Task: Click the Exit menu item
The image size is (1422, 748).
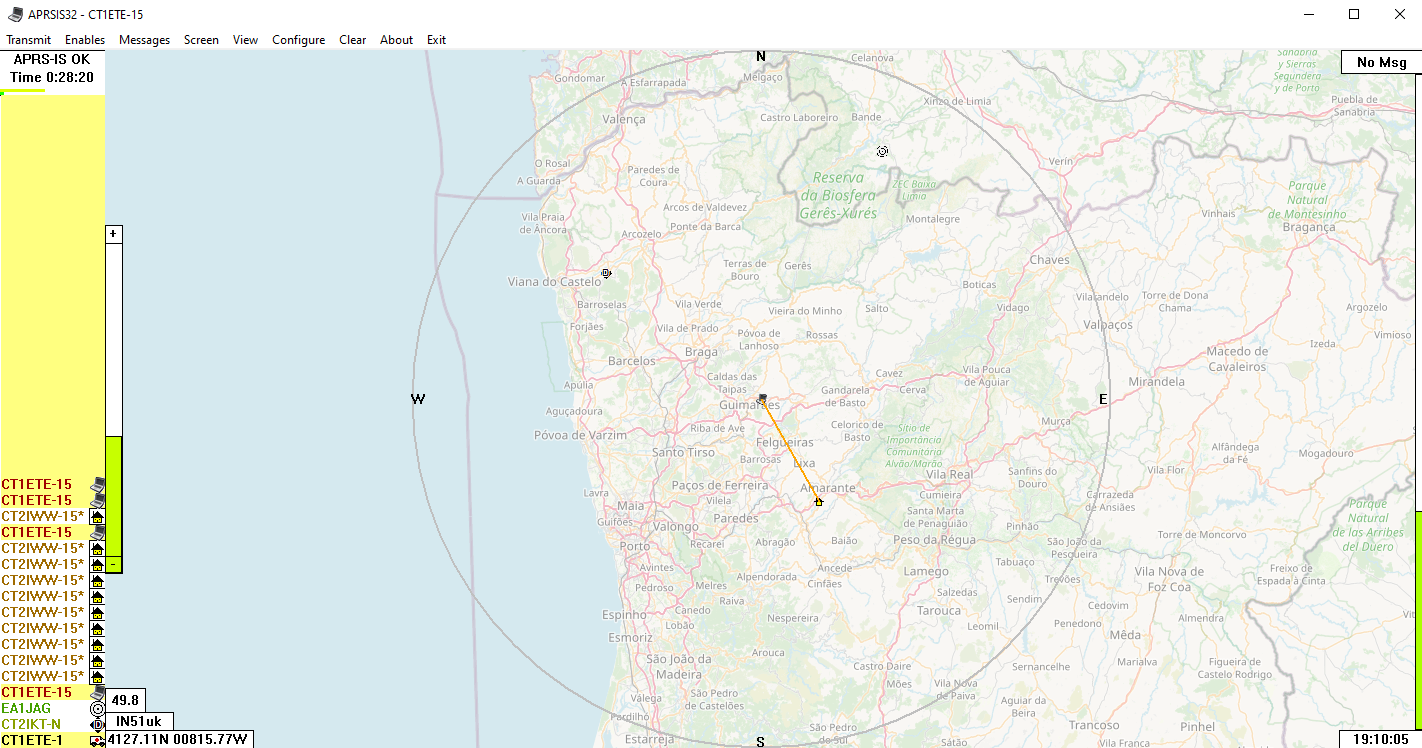Action: coord(436,40)
